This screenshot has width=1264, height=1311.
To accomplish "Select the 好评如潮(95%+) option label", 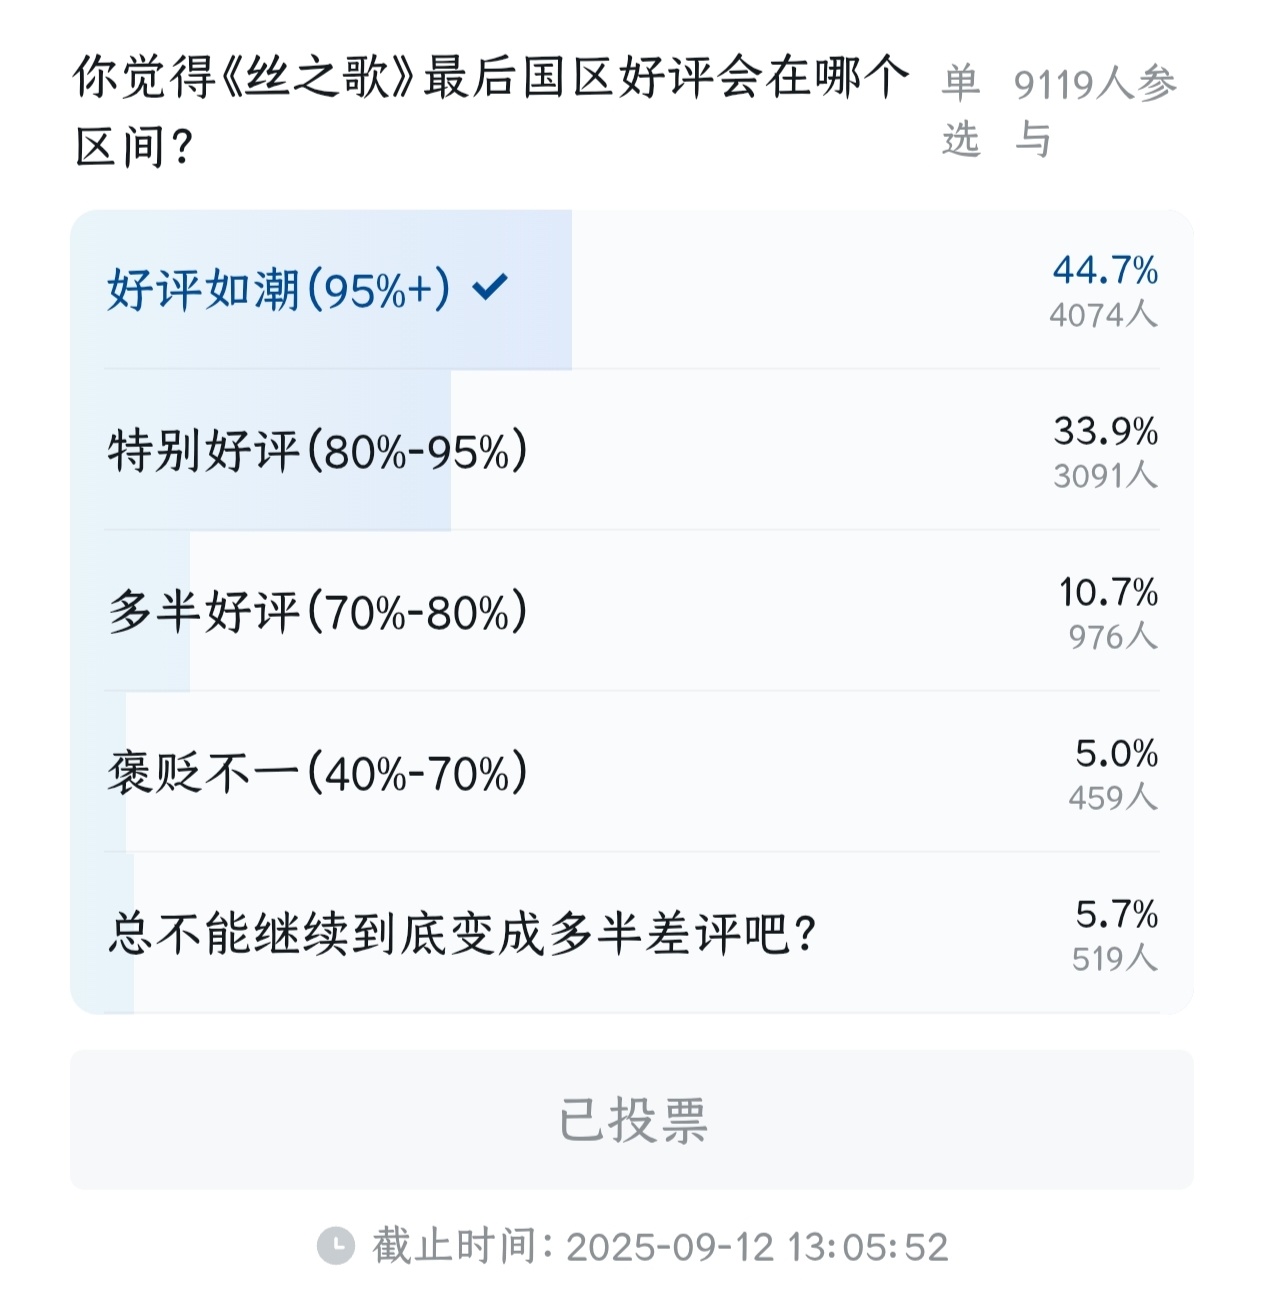I will pyautogui.click(x=279, y=290).
